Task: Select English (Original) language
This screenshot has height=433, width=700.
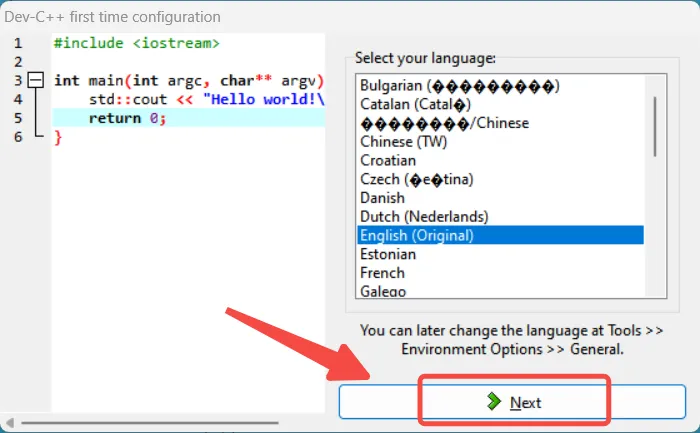Action: (500, 235)
